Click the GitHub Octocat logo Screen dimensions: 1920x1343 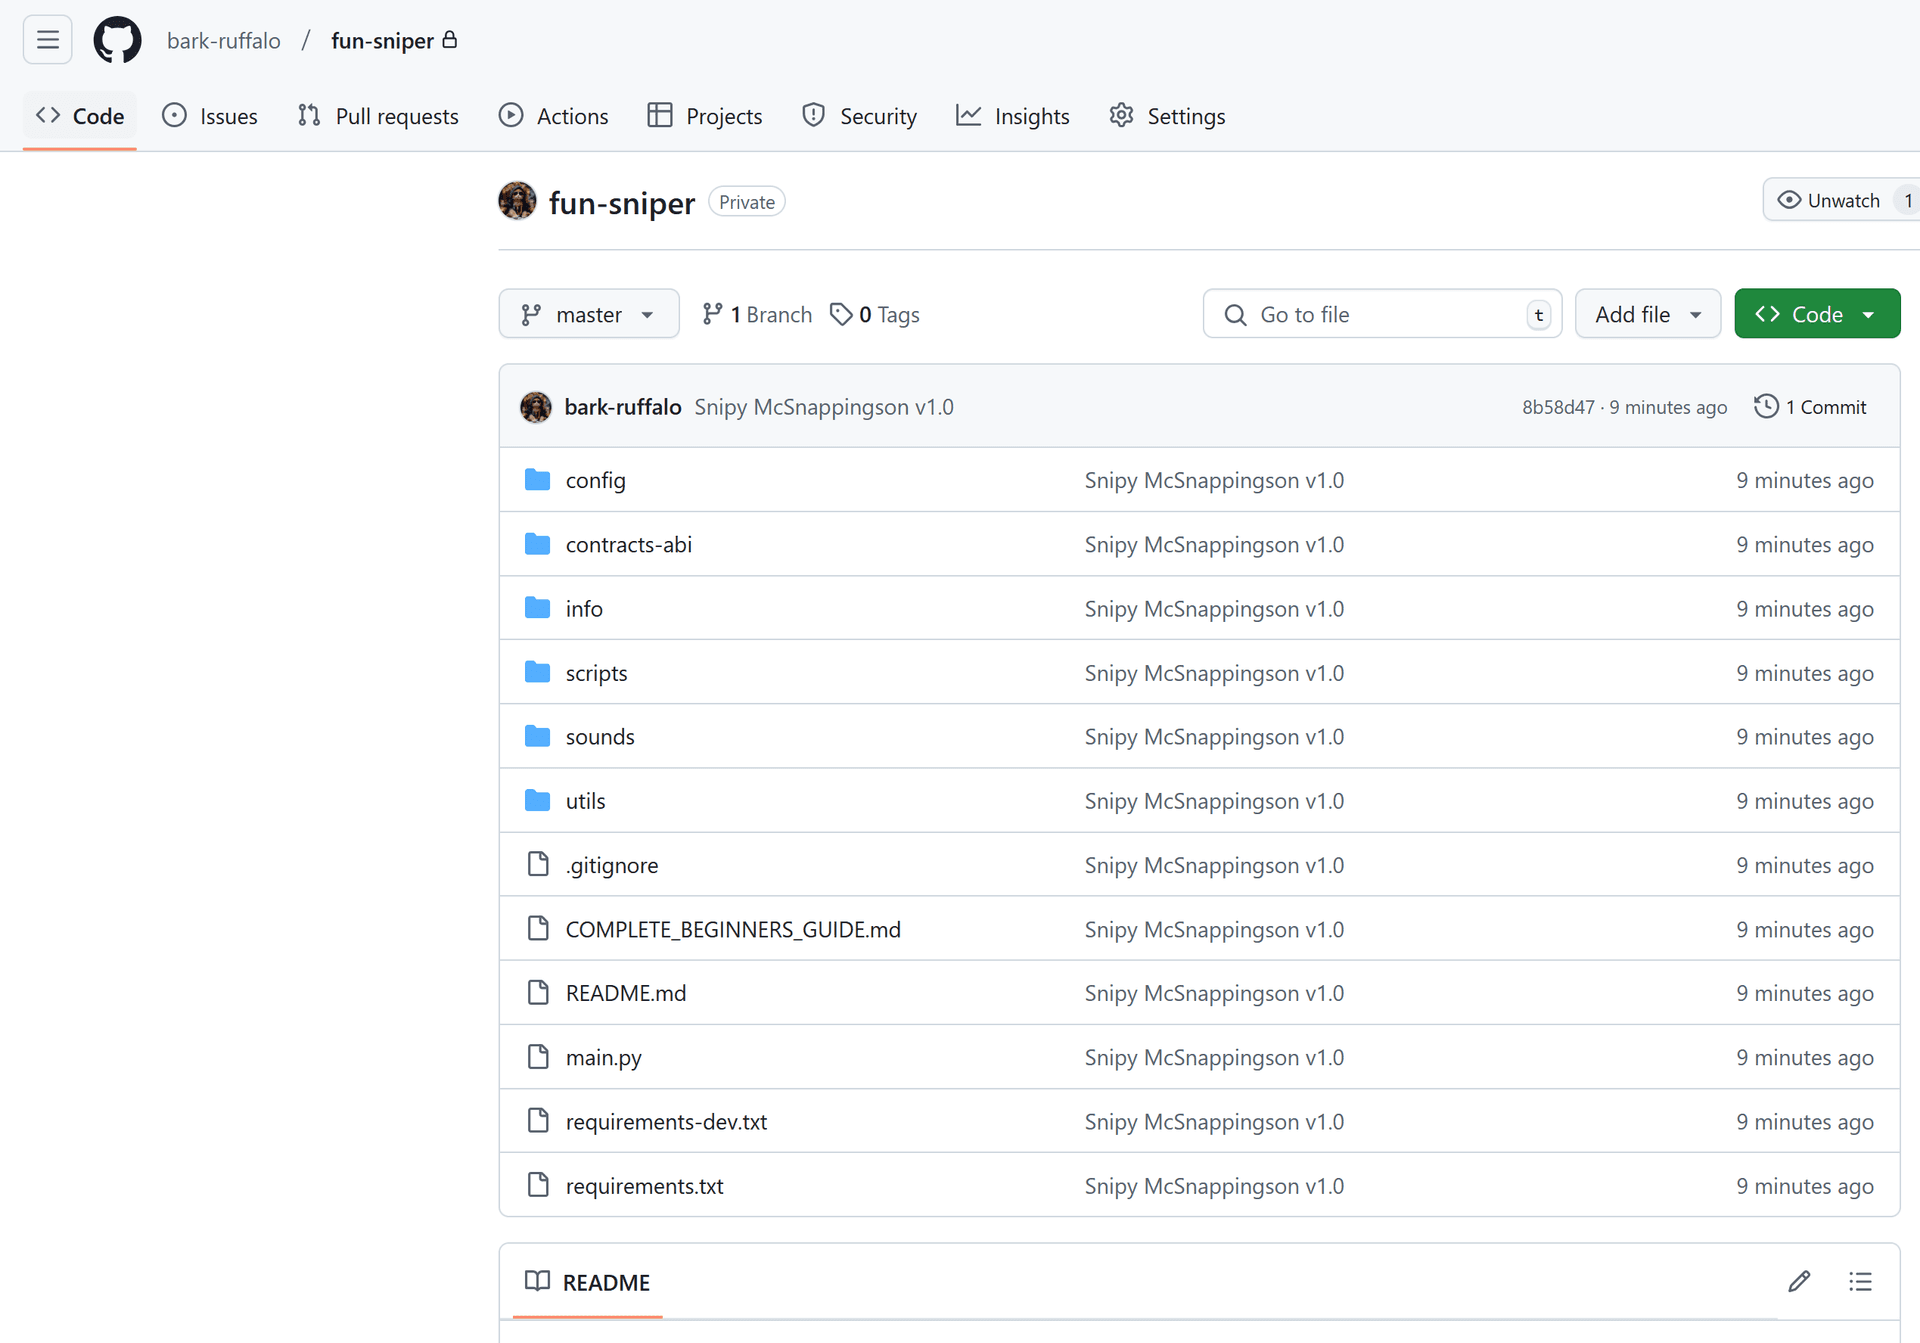point(117,40)
